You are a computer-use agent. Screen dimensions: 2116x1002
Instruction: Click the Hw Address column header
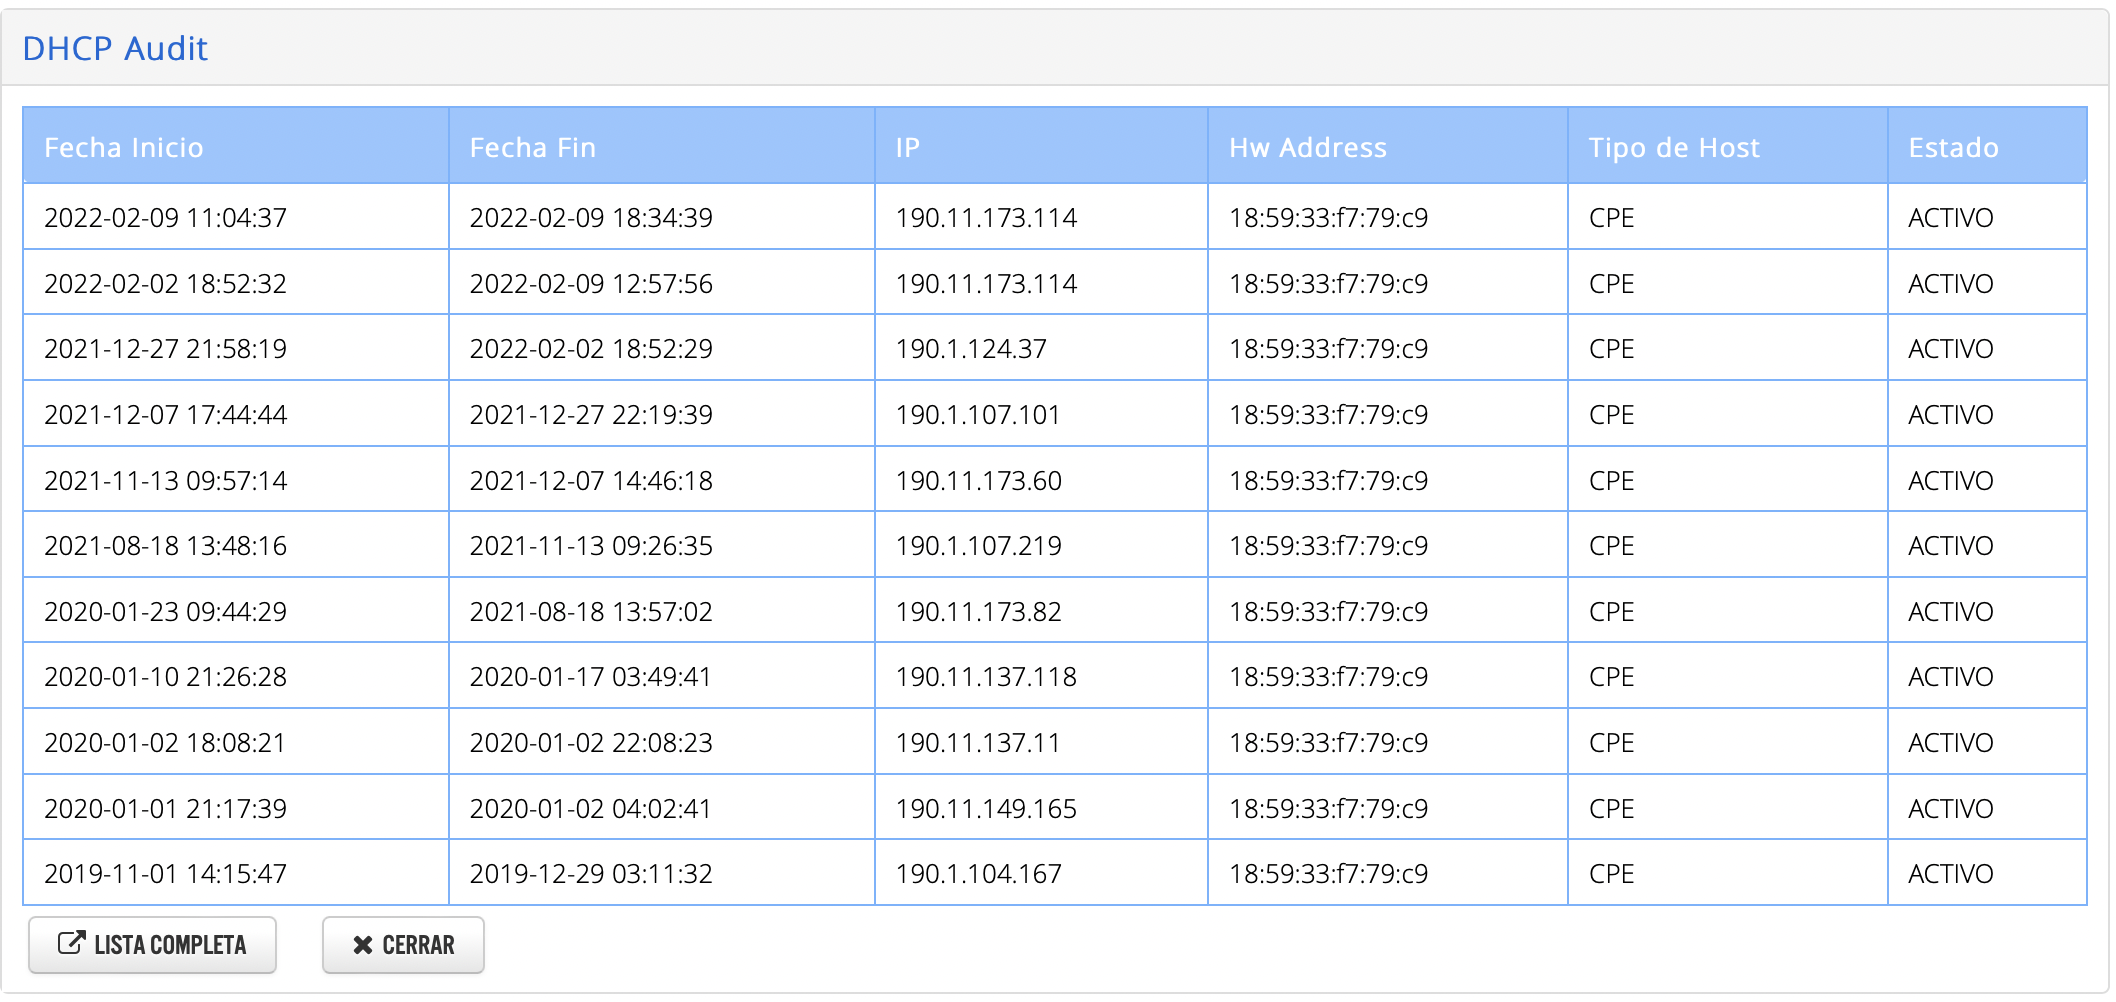pyautogui.click(x=1308, y=148)
